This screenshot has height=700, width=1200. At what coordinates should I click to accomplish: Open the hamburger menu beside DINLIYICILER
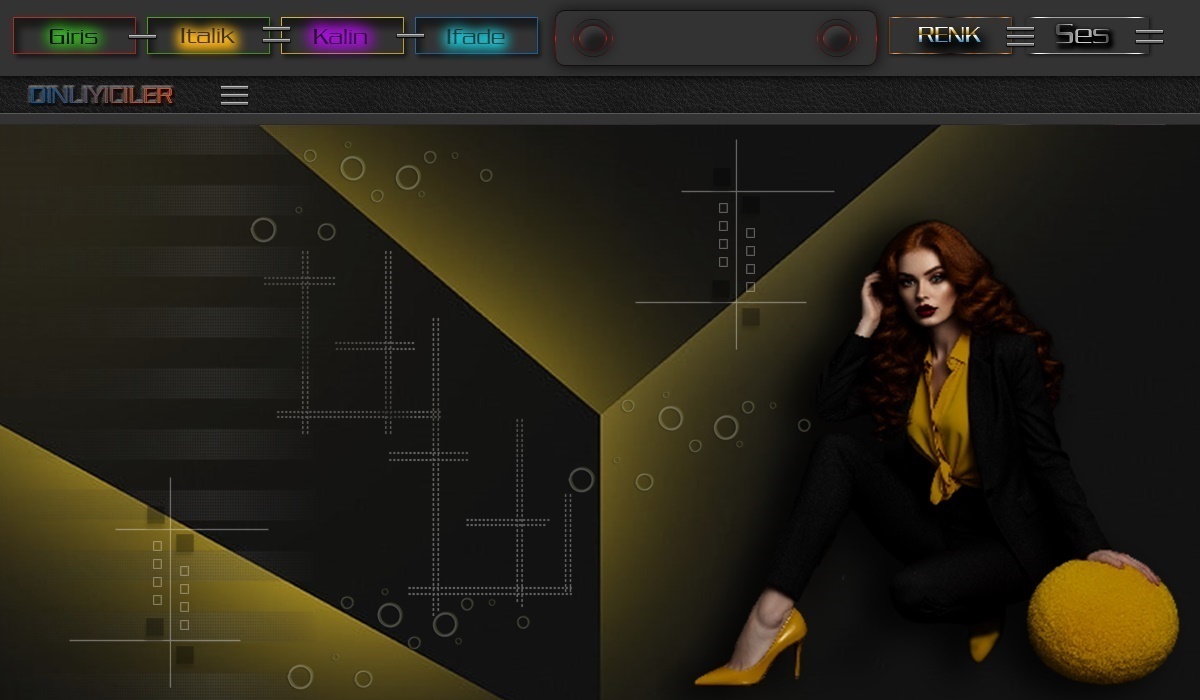tap(234, 95)
